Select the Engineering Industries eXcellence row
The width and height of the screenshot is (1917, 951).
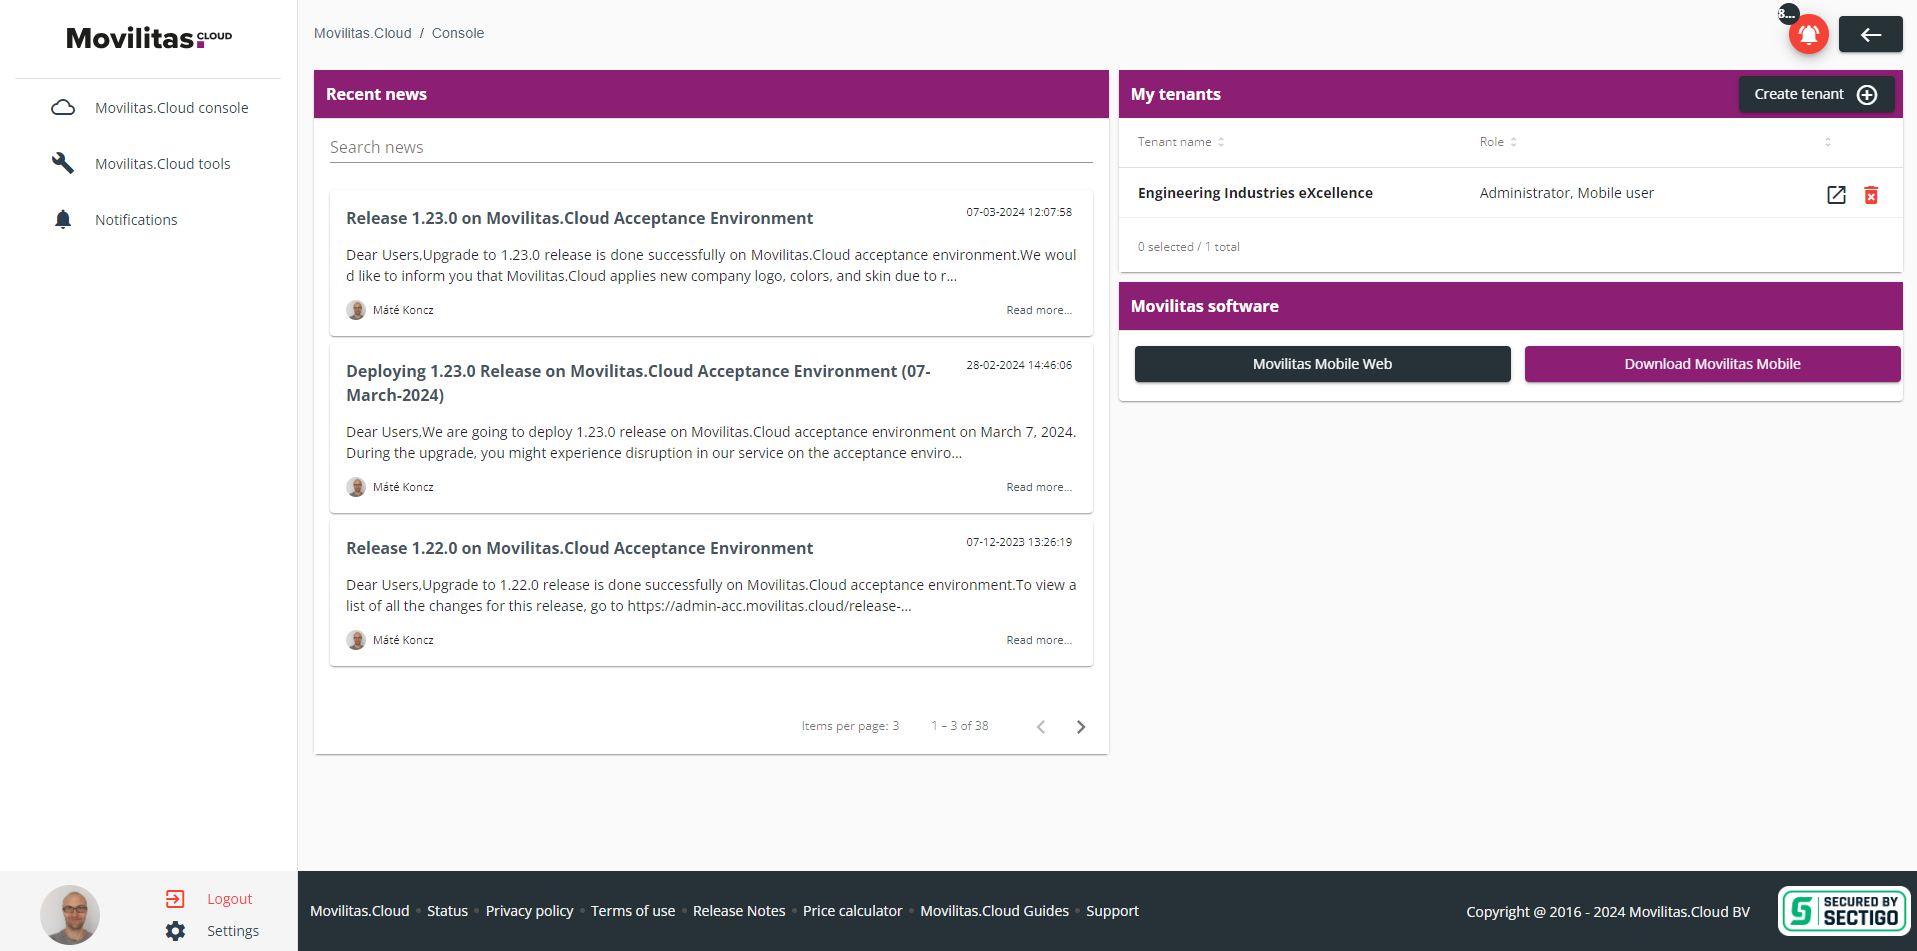(1510, 193)
